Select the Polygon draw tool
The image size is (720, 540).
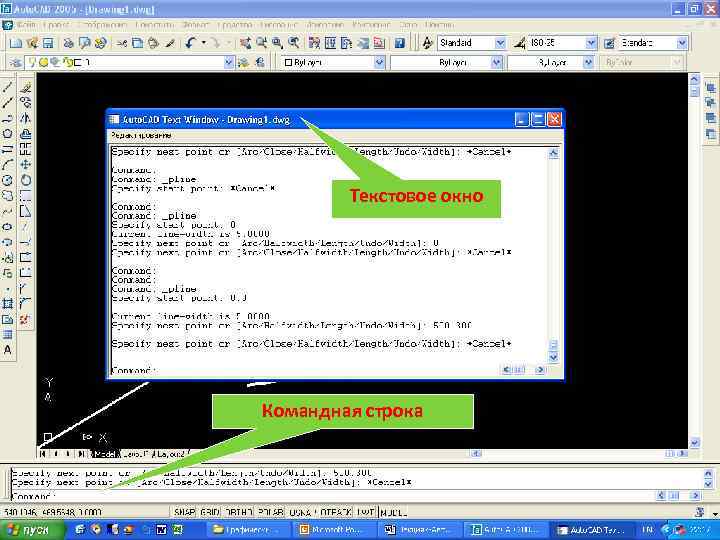click(7, 134)
